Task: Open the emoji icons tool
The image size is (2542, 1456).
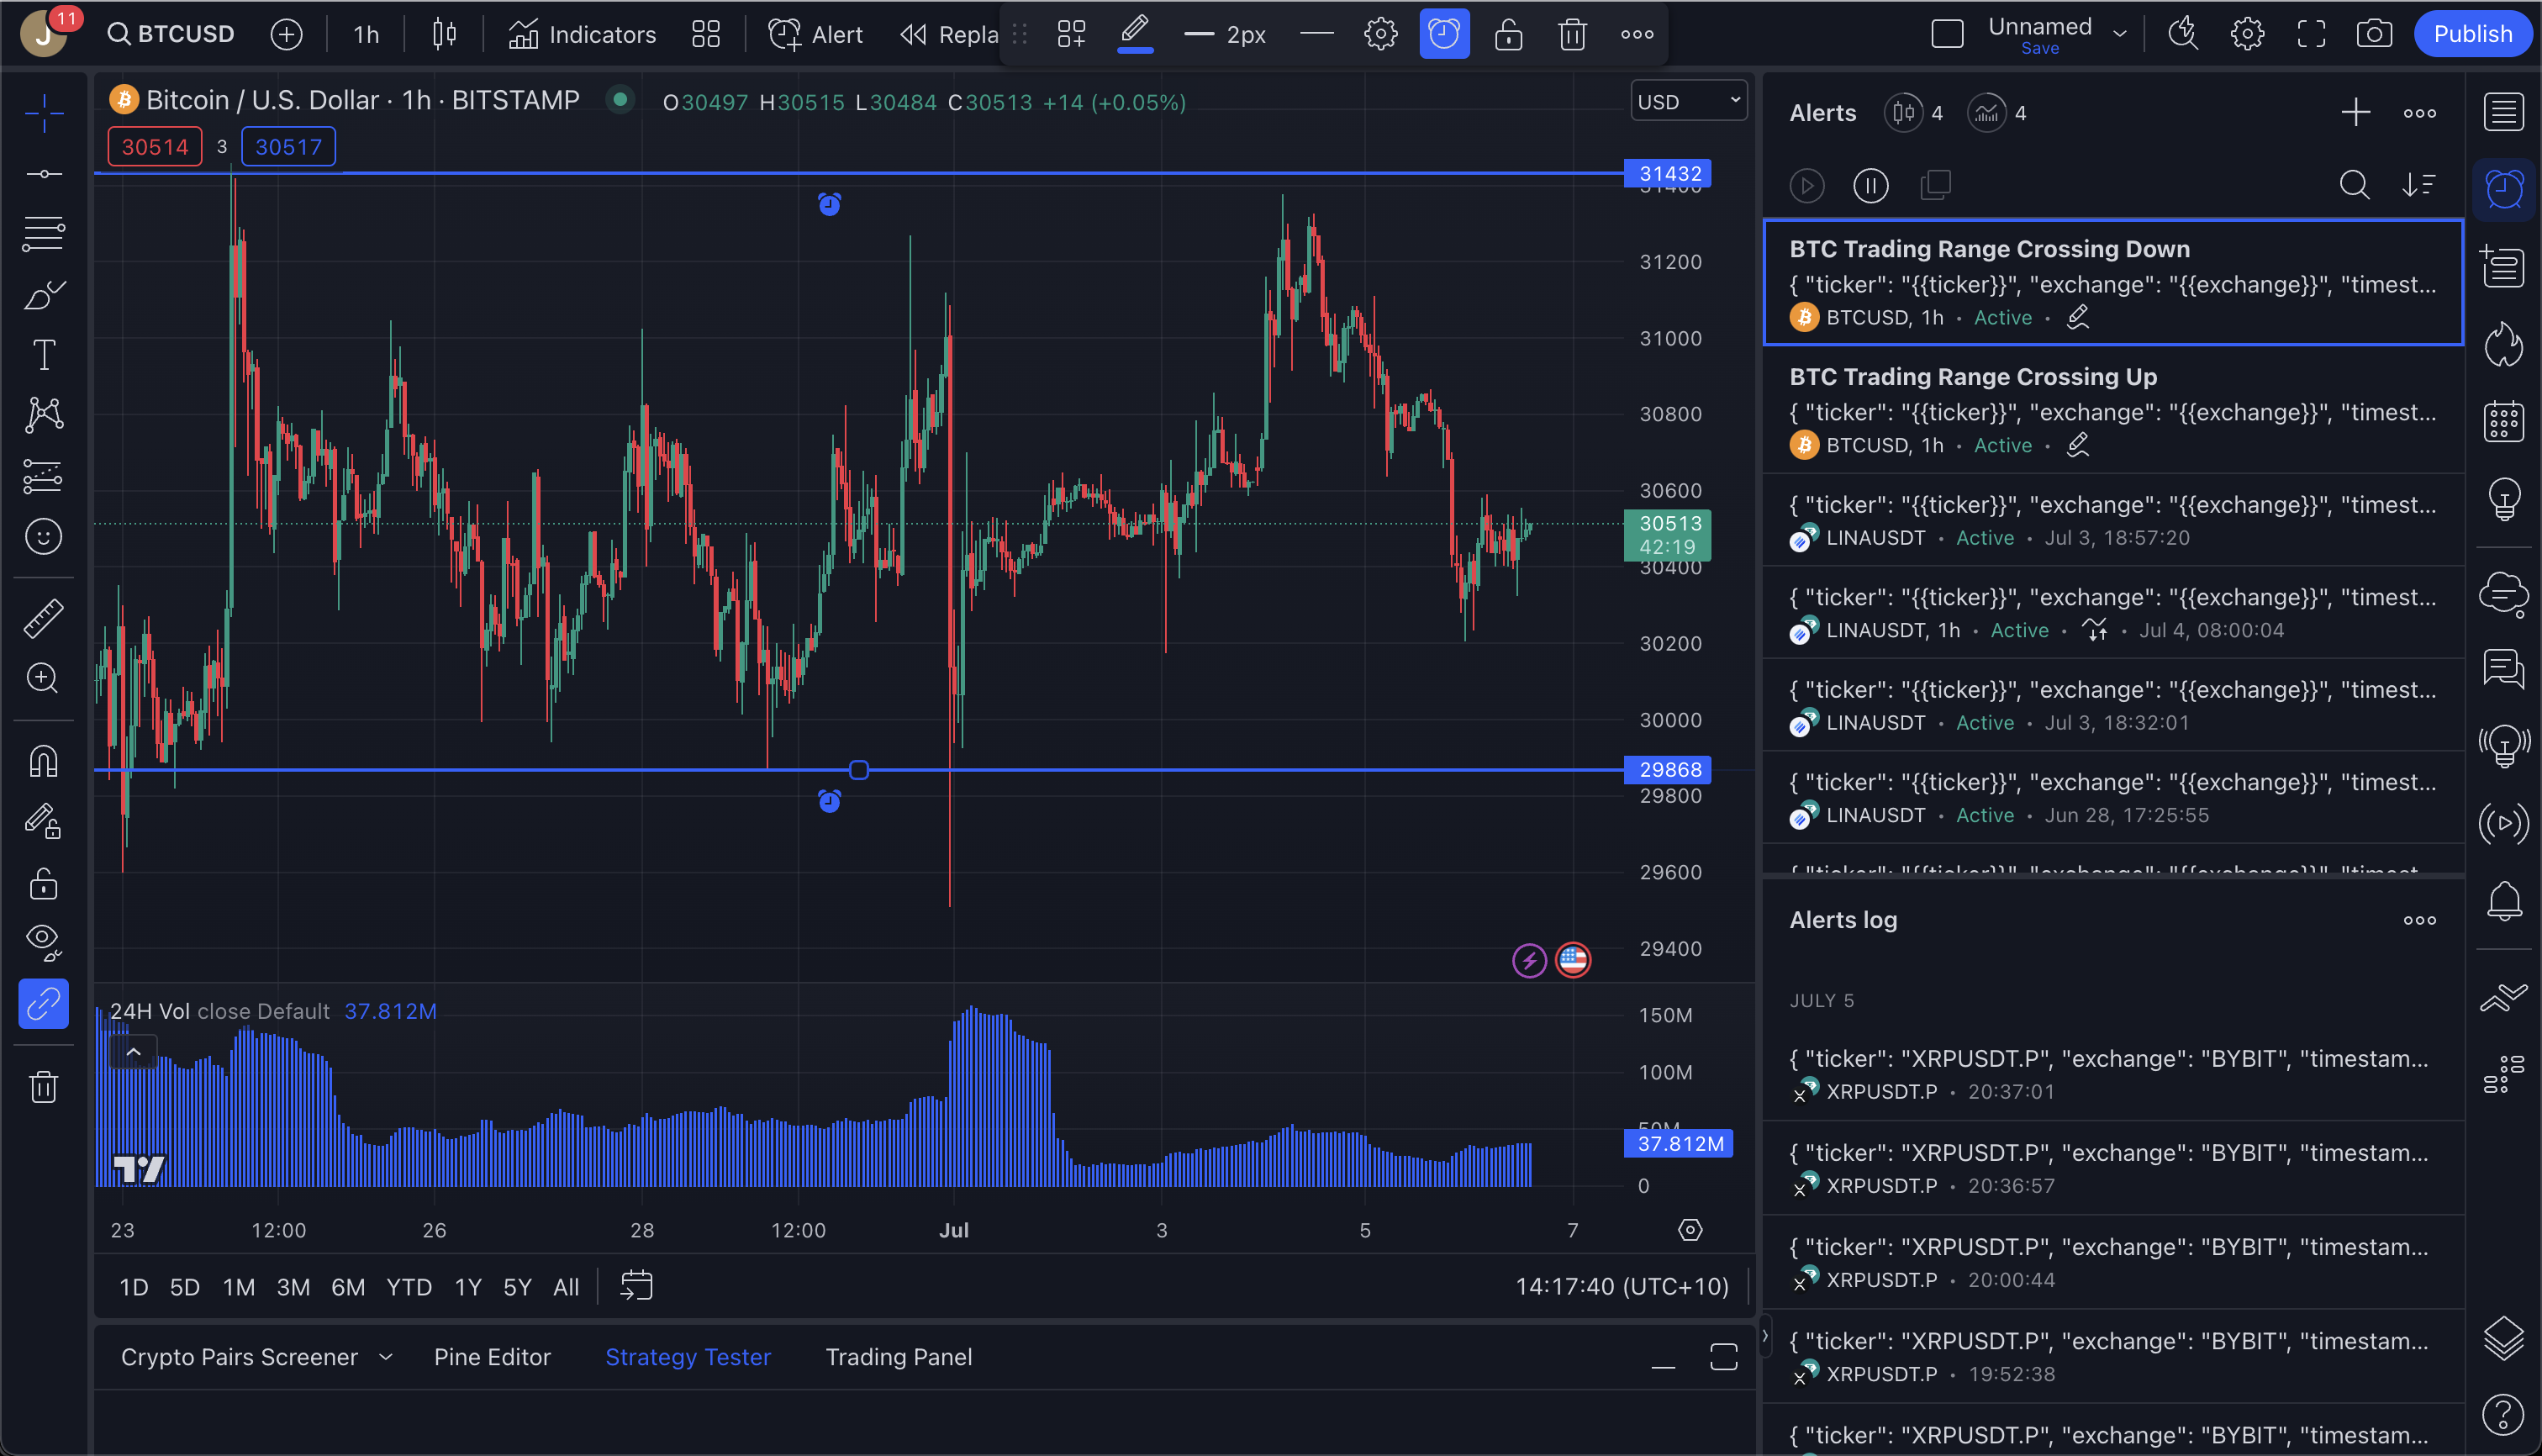Action: click(x=44, y=537)
